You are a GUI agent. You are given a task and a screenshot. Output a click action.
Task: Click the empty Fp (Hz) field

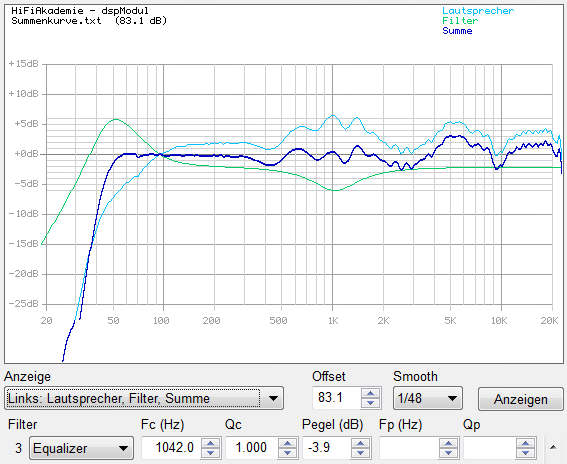click(x=409, y=448)
